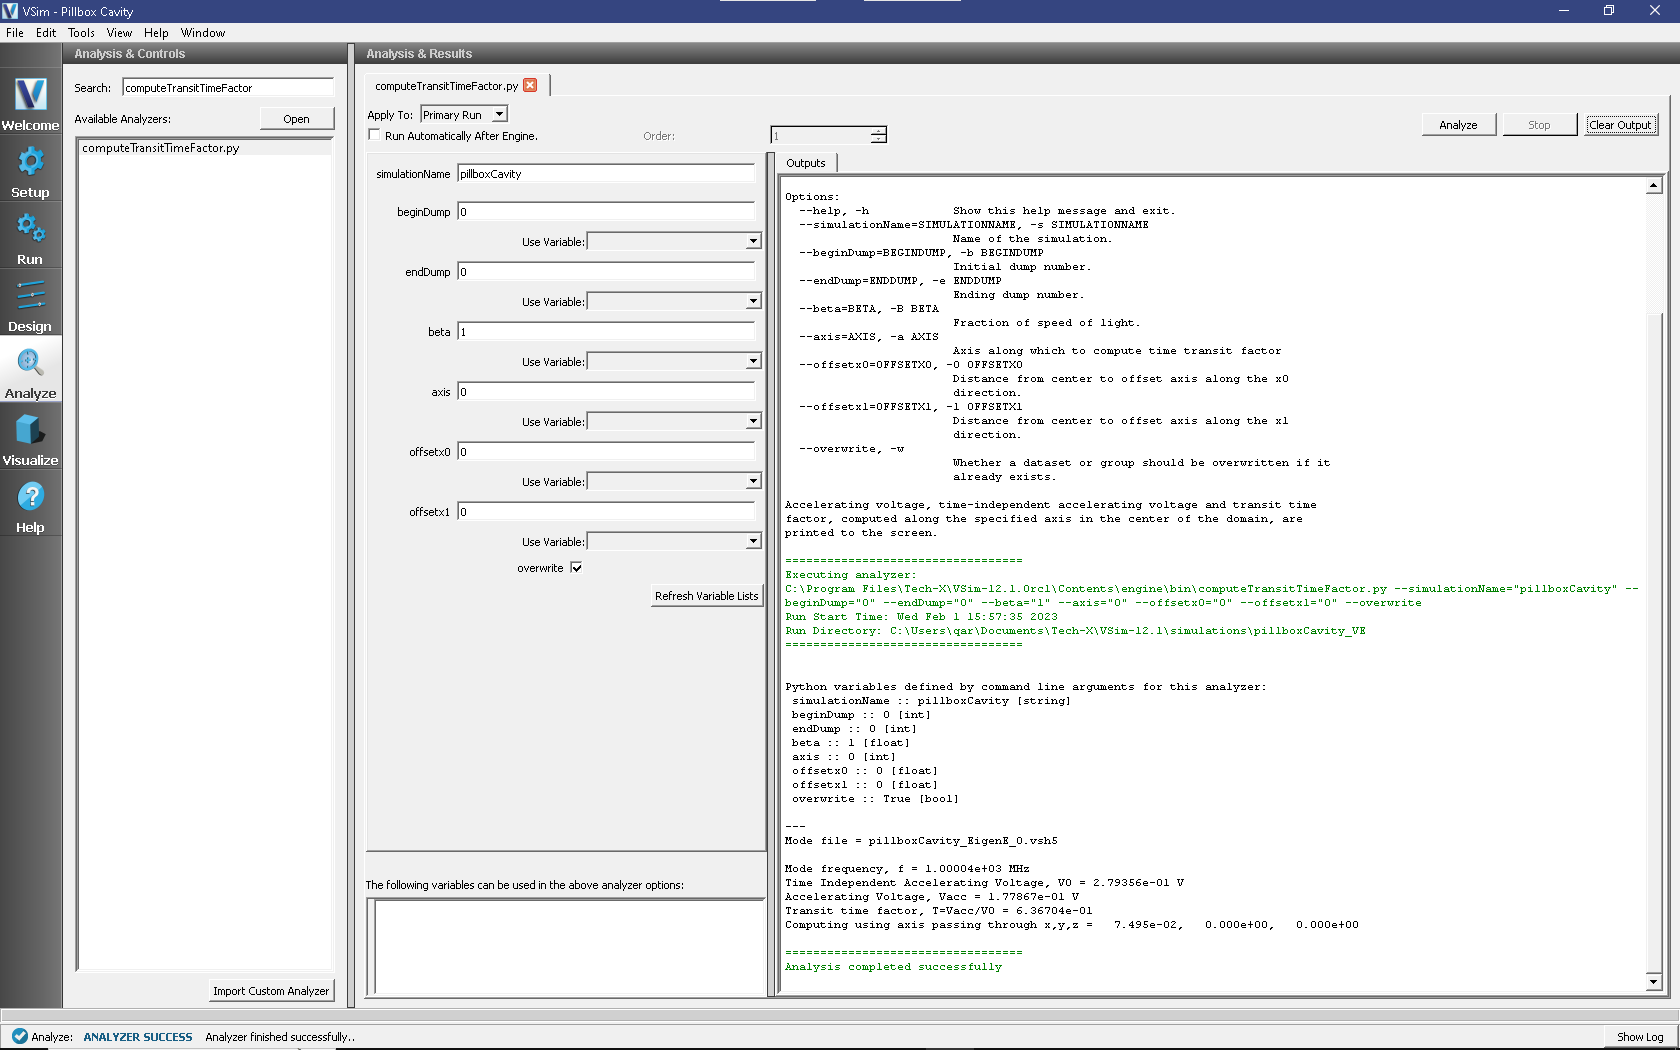Viewport: 1680px width, 1050px height.
Task: Click the Show Log button
Action: pyautogui.click(x=1640, y=1037)
